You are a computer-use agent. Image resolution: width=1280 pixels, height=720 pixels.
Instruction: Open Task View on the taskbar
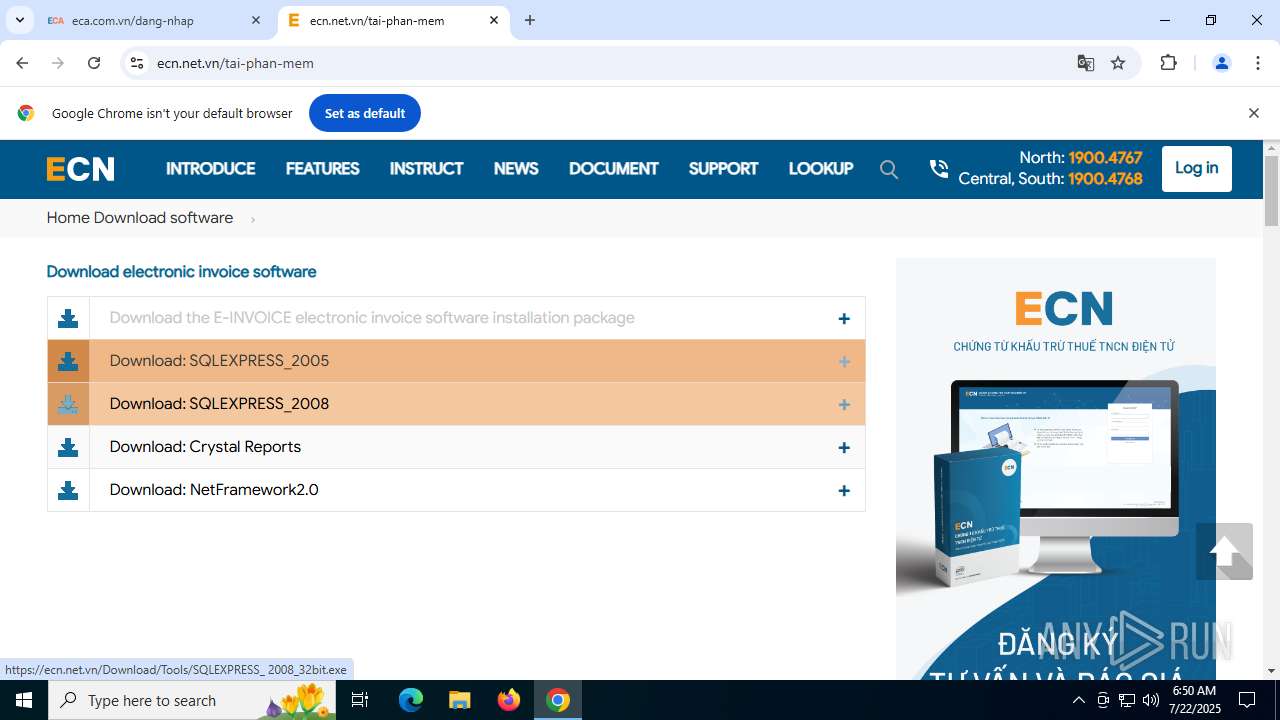click(x=360, y=700)
